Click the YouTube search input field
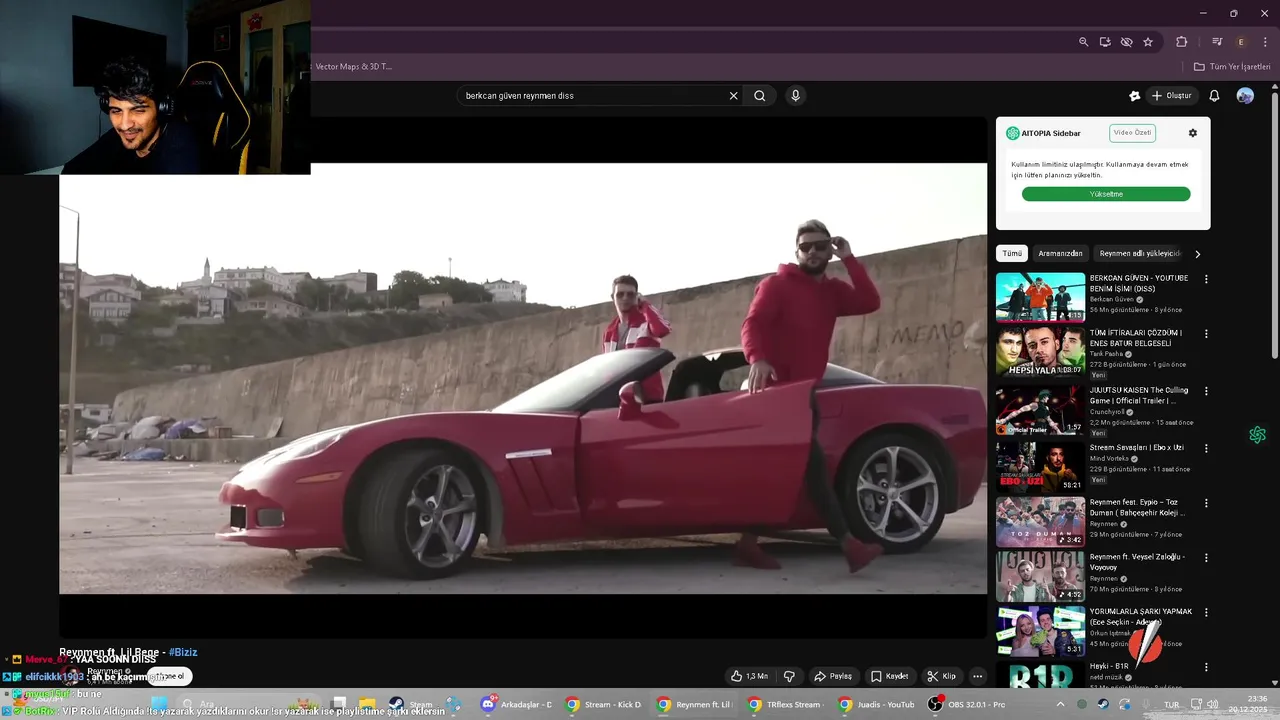1280x720 pixels. (x=595, y=96)
